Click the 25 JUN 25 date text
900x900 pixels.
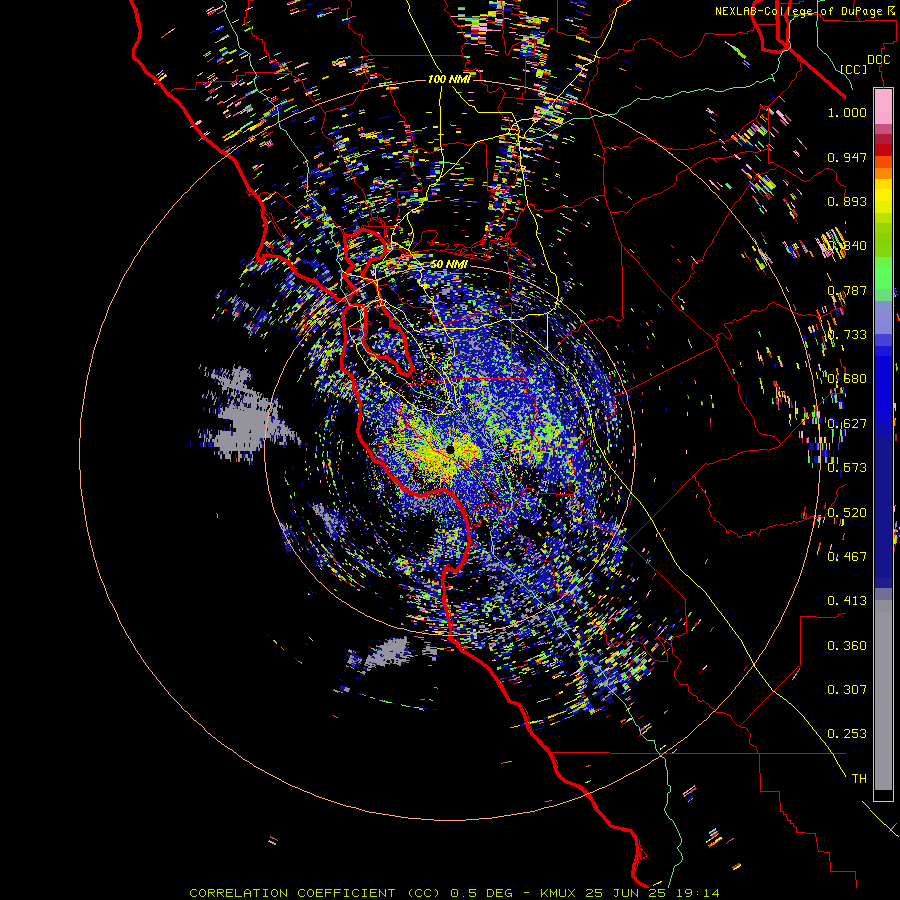(x=627, y=893)
